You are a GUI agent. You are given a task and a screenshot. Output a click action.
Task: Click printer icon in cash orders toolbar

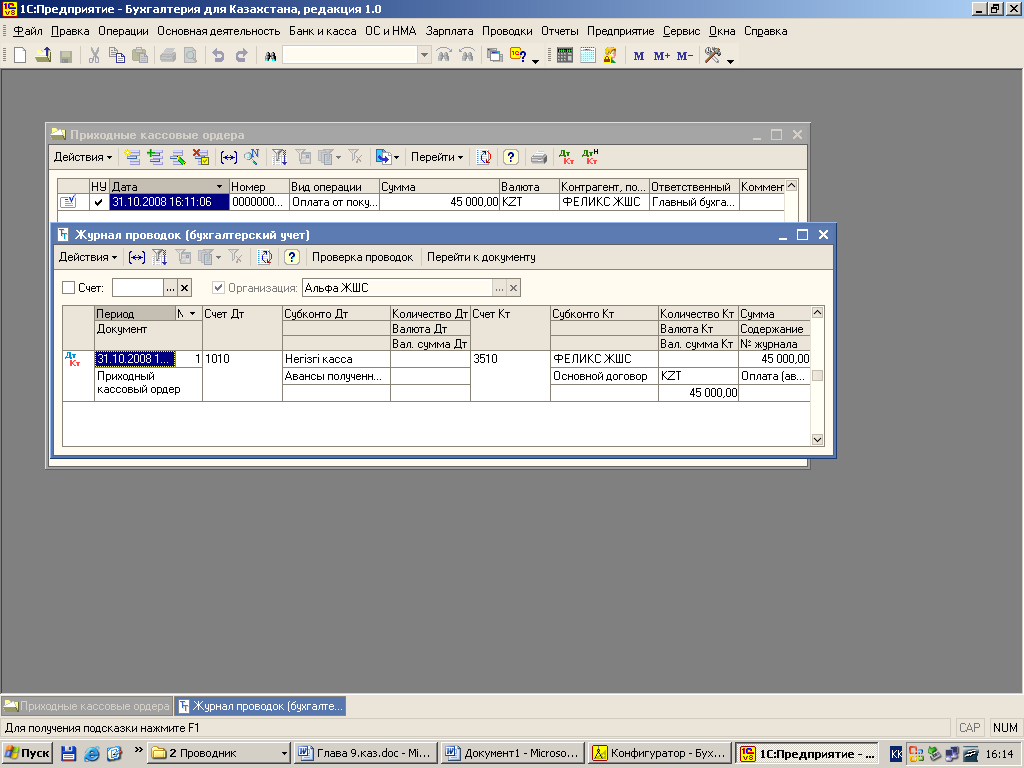click(539, 157)
